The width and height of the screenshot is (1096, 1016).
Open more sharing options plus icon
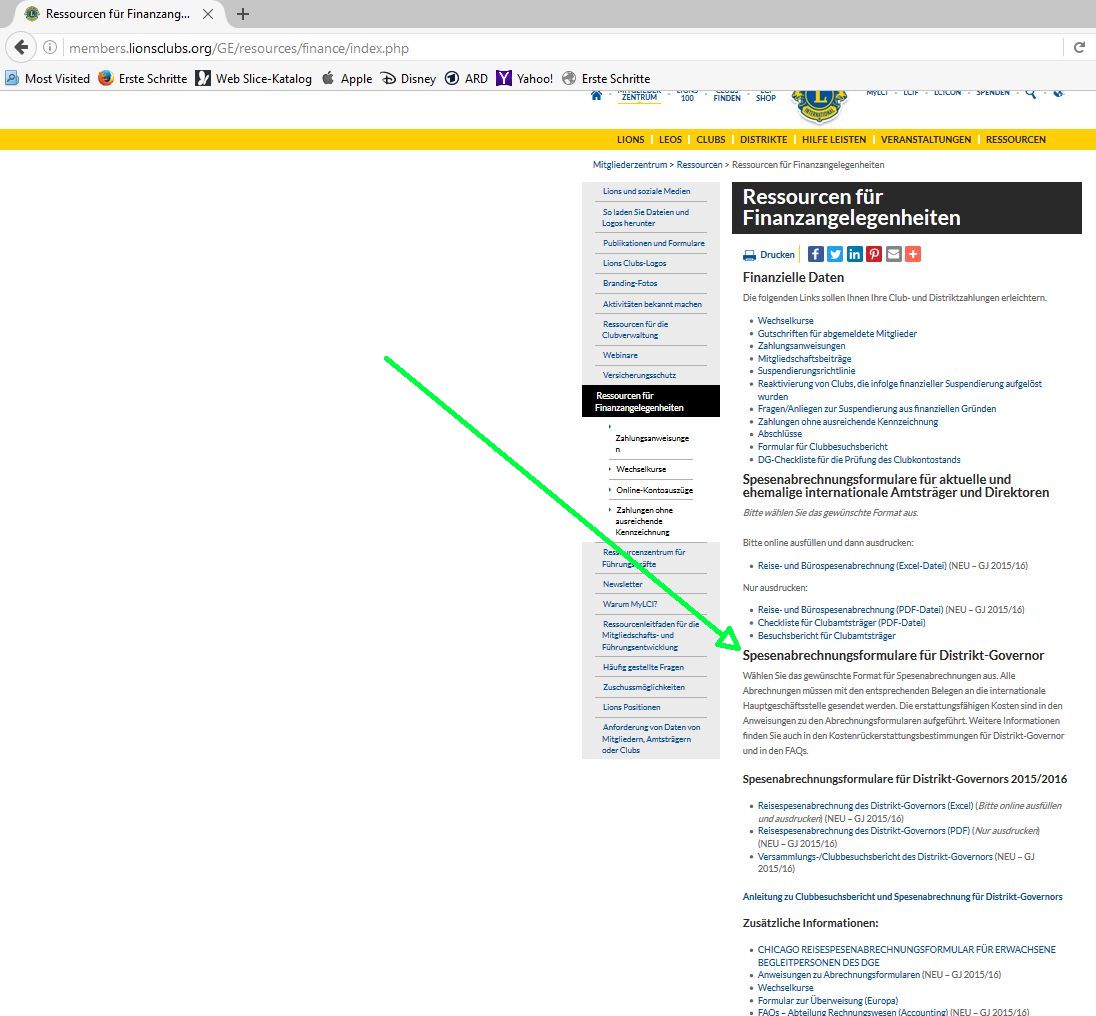pyautogui.click(x=912, y=254)
